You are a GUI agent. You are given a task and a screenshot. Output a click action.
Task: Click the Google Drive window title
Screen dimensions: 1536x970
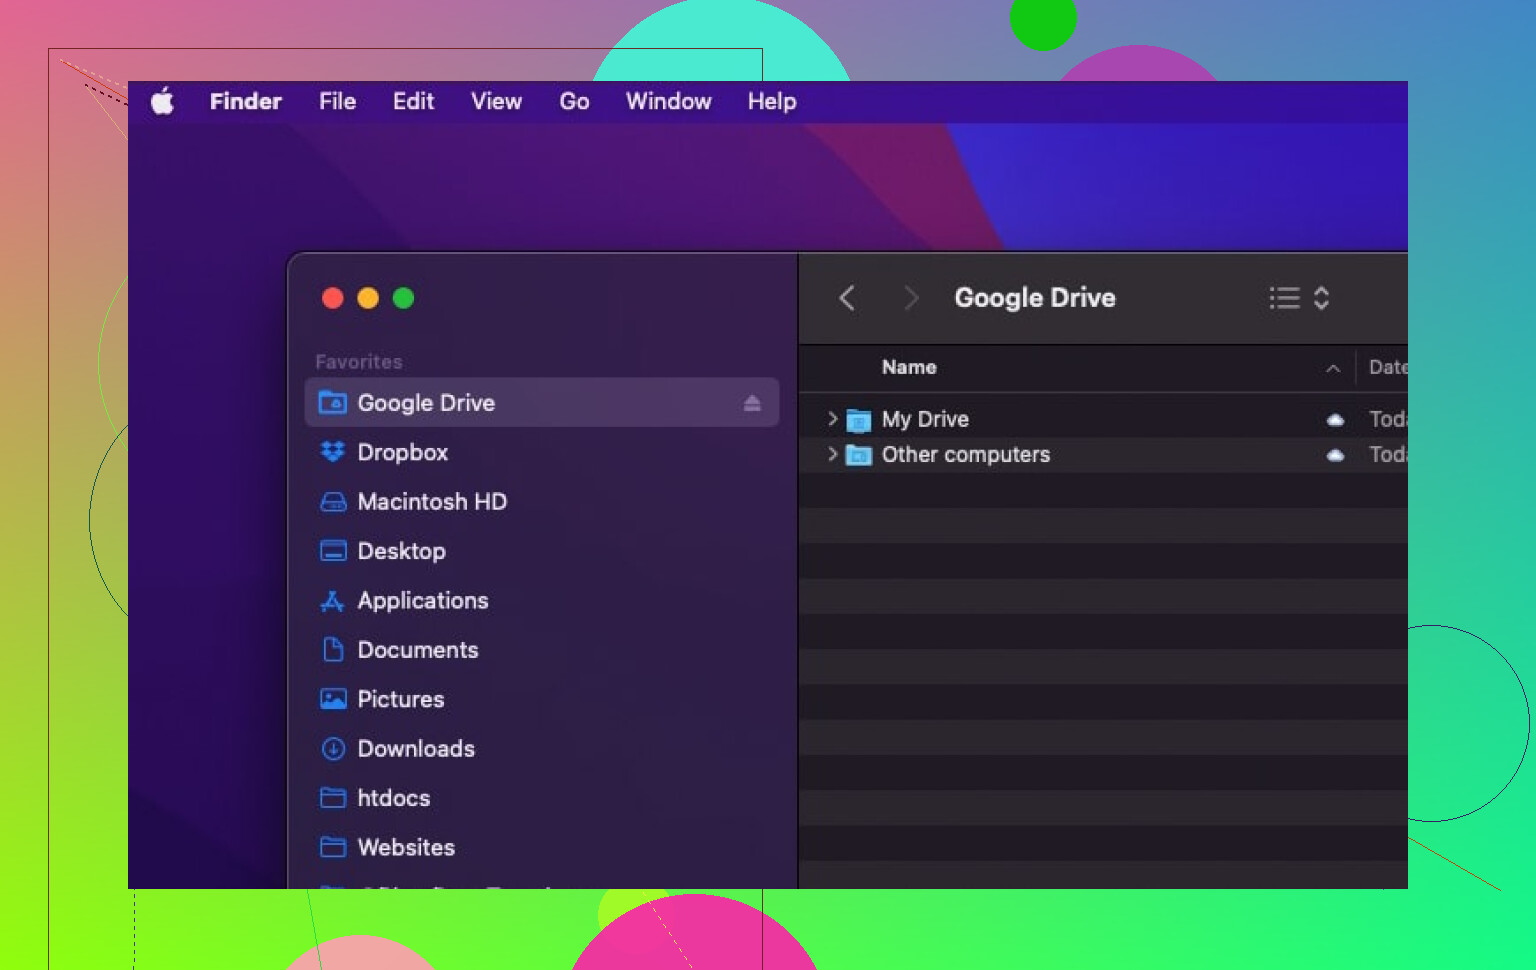[x=1035, y=298]
